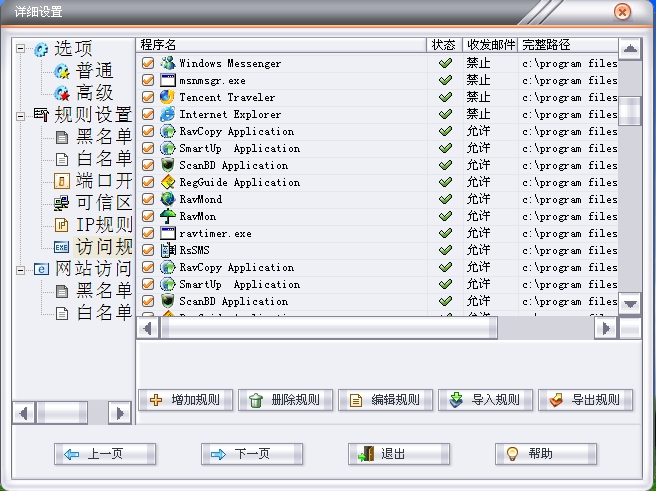Exit dialog with 退出 button
This screenshot has width=656, height=491.
(399, 454)
